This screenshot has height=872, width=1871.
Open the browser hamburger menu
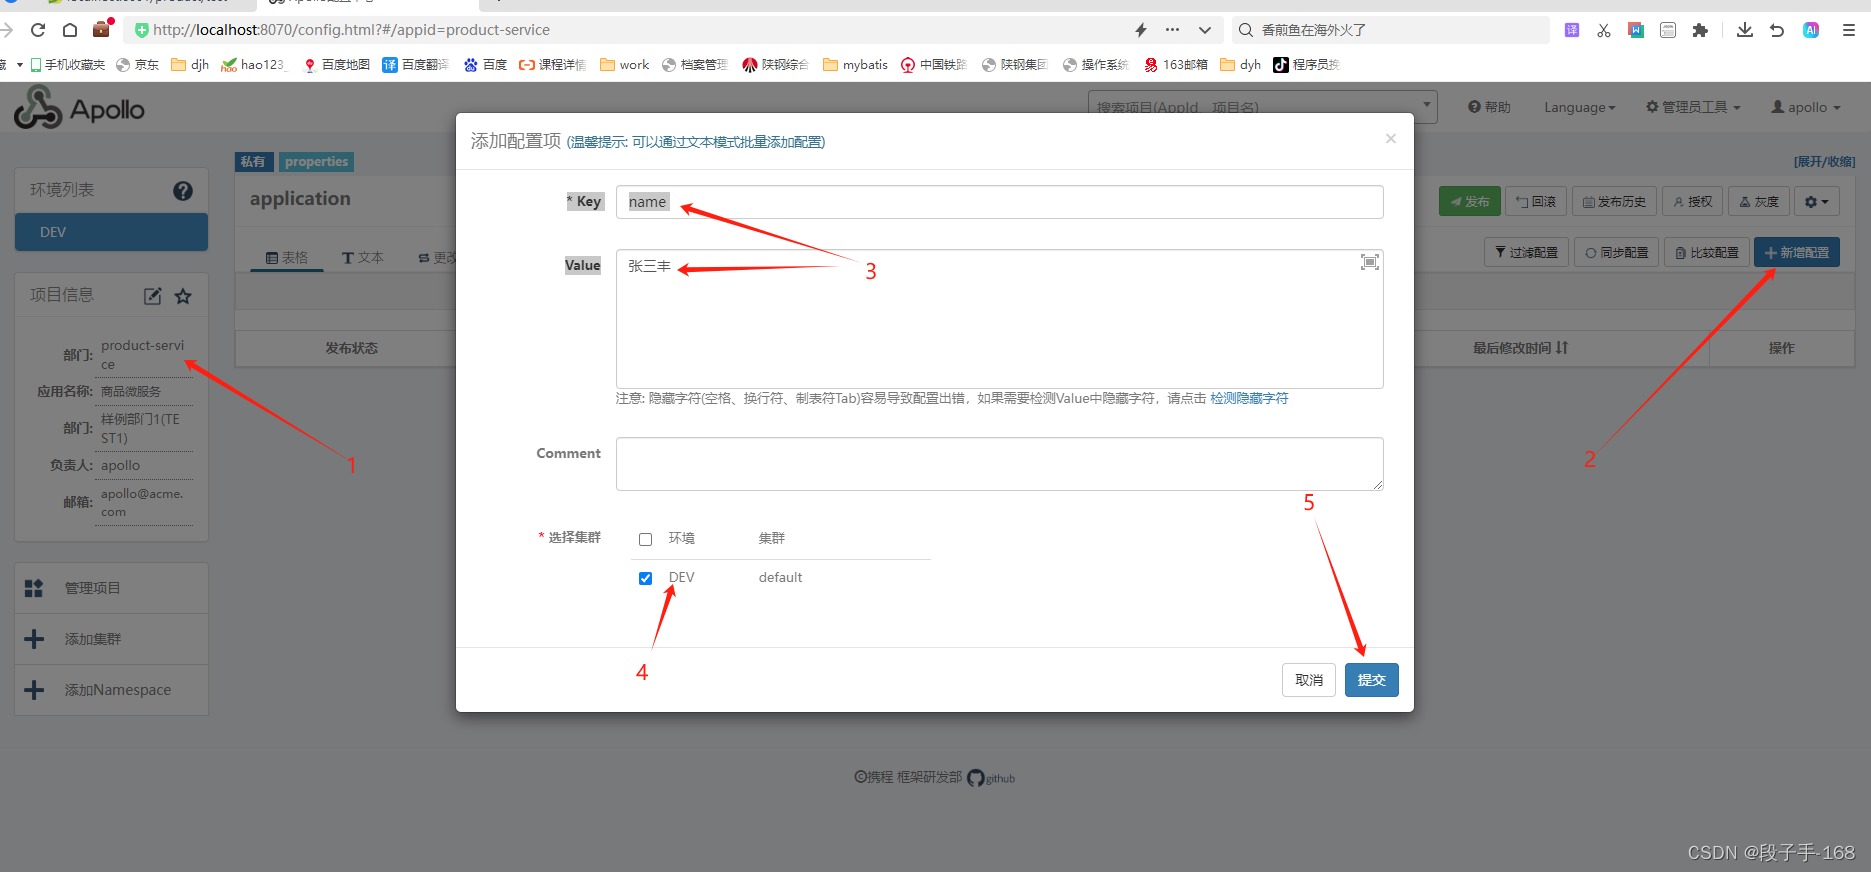click(1849, 30)
